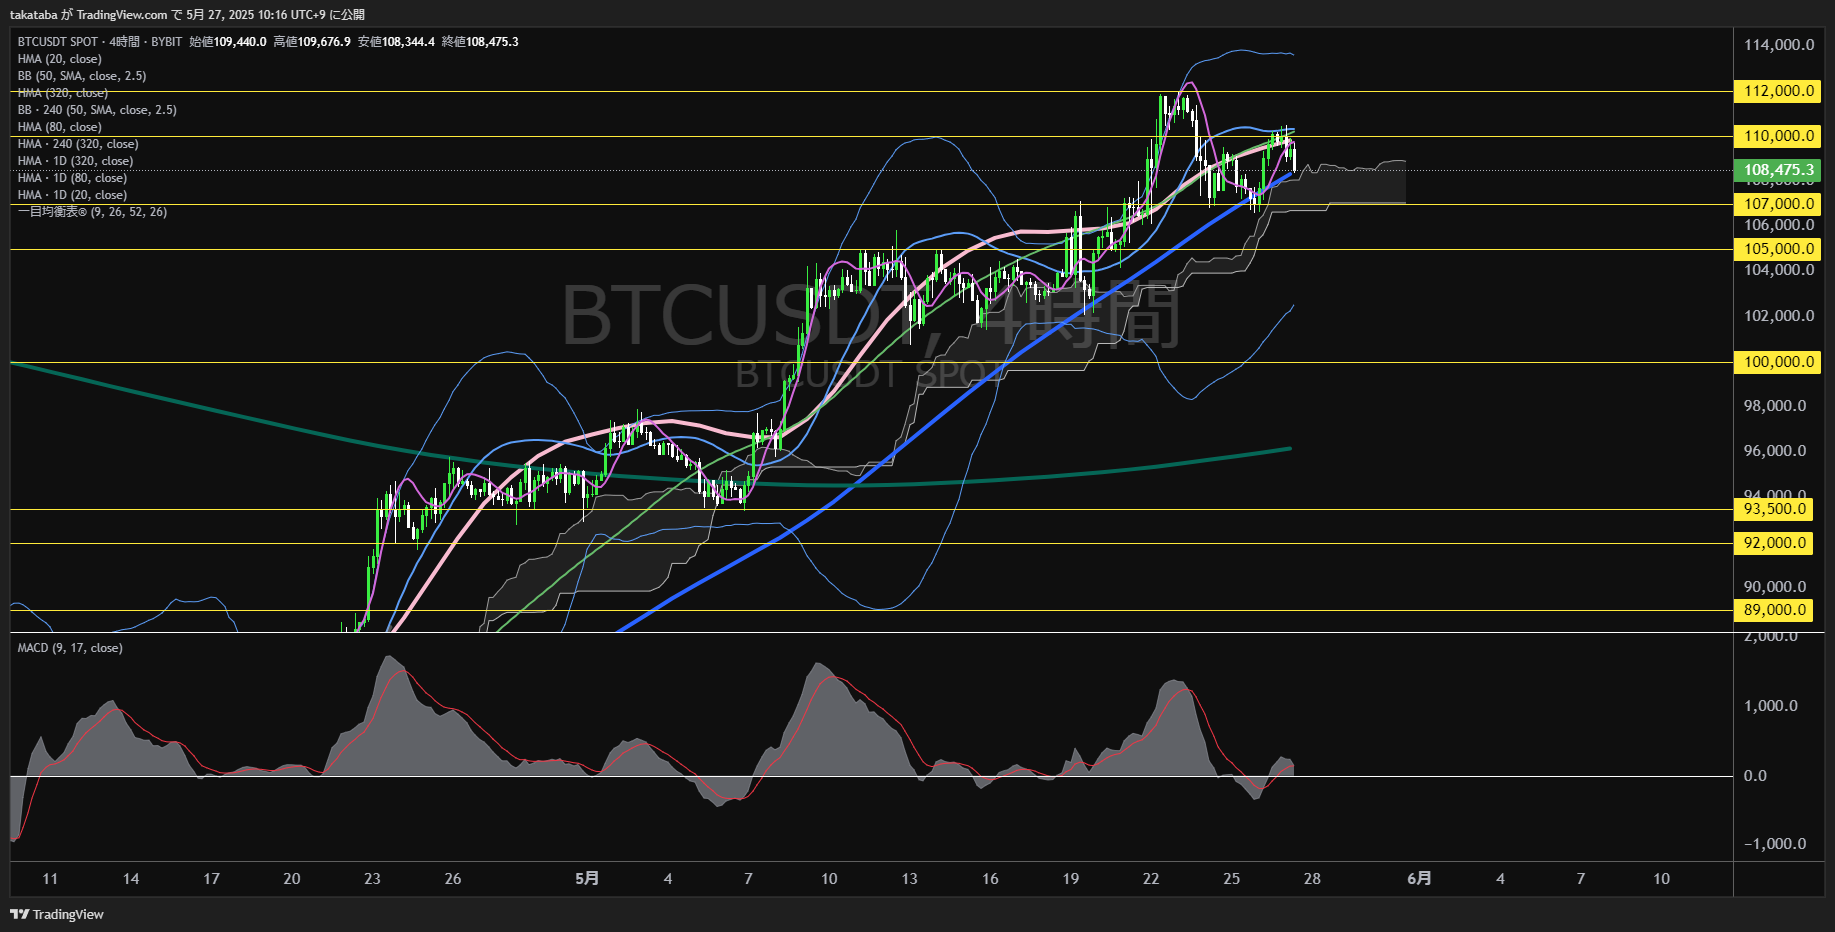Click date 17 on the time axis
Viewport: 1835px width, 932px height.
pyautogui.click(x=211, y=879)
